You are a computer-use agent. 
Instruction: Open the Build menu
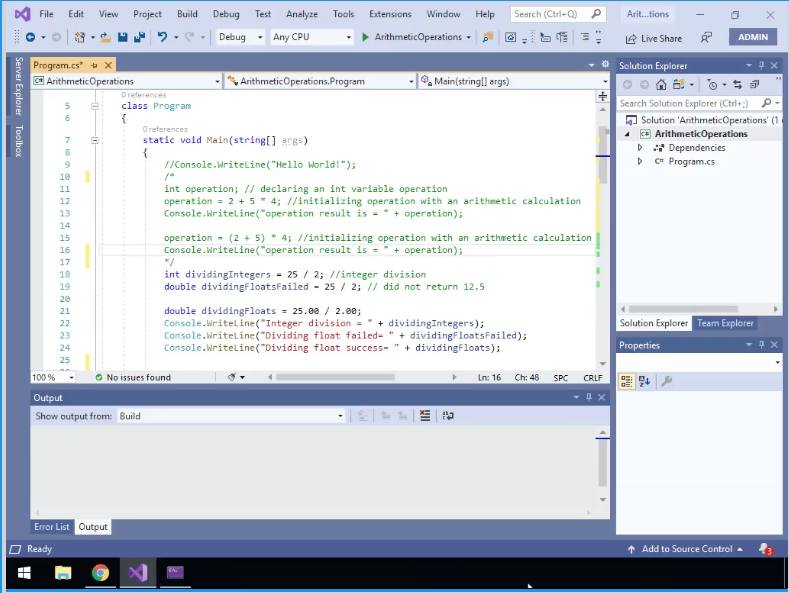pos(186,14)
